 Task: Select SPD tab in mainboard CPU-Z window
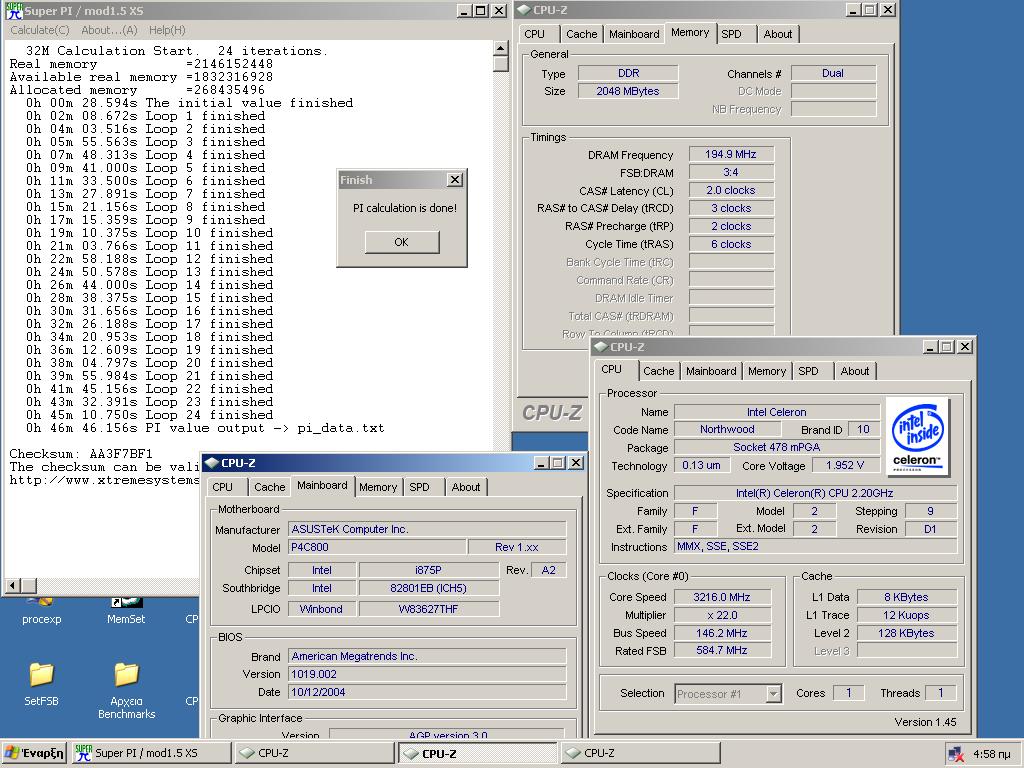pos(419,487)
